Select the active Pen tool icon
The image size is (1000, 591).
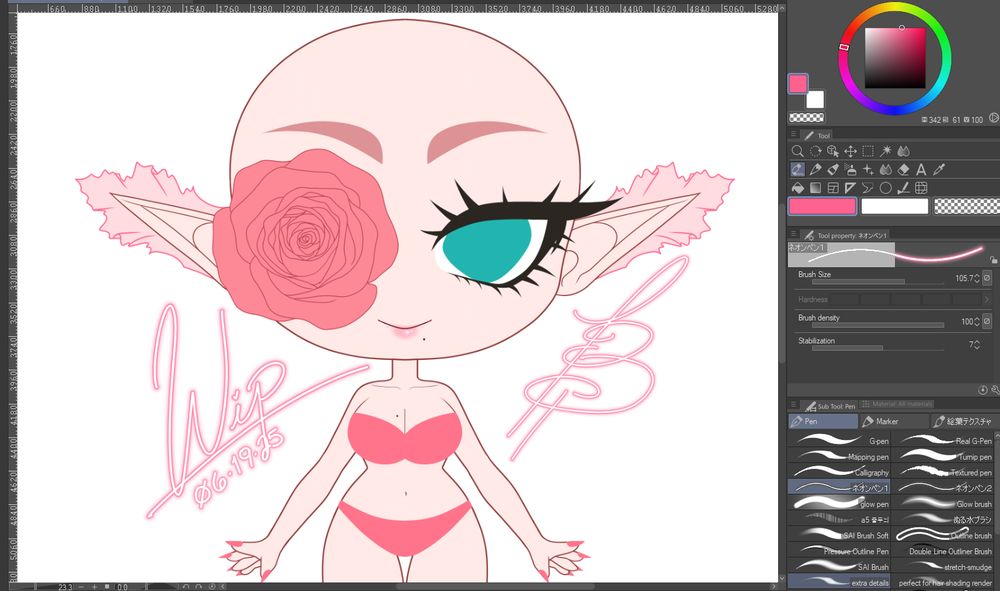797,170
